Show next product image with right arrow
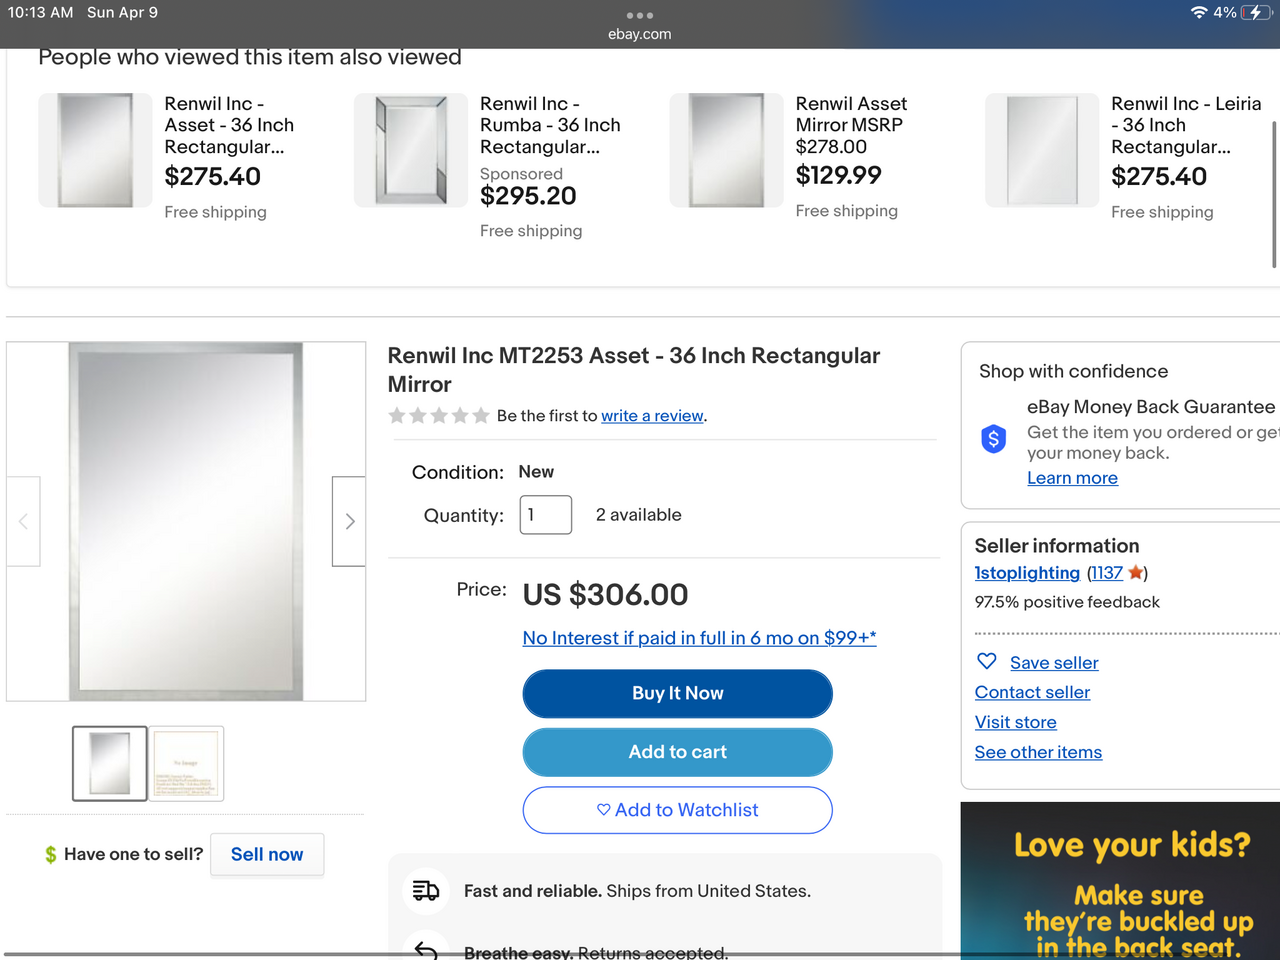Viewport: 1280px width, 960px height. (x=349, y=521)
